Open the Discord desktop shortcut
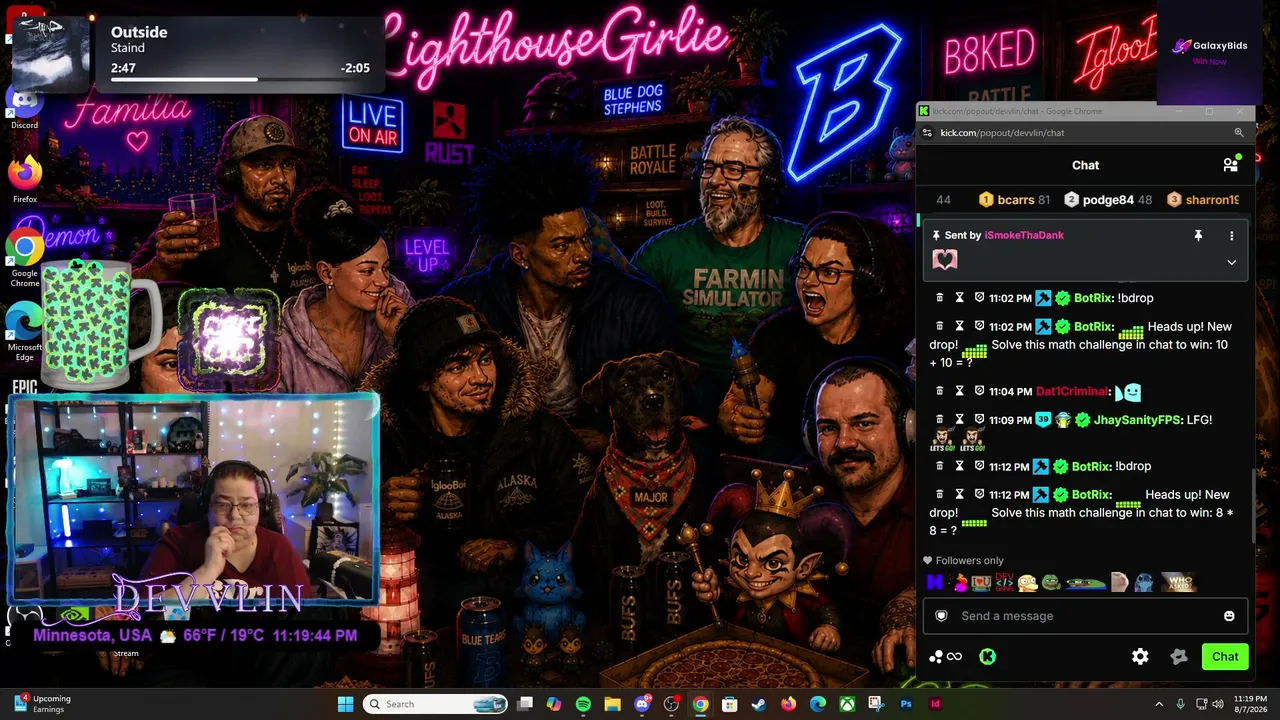The height and width of the screenshot is (720, 1280). pyautogui.click(x=25, y=107)
